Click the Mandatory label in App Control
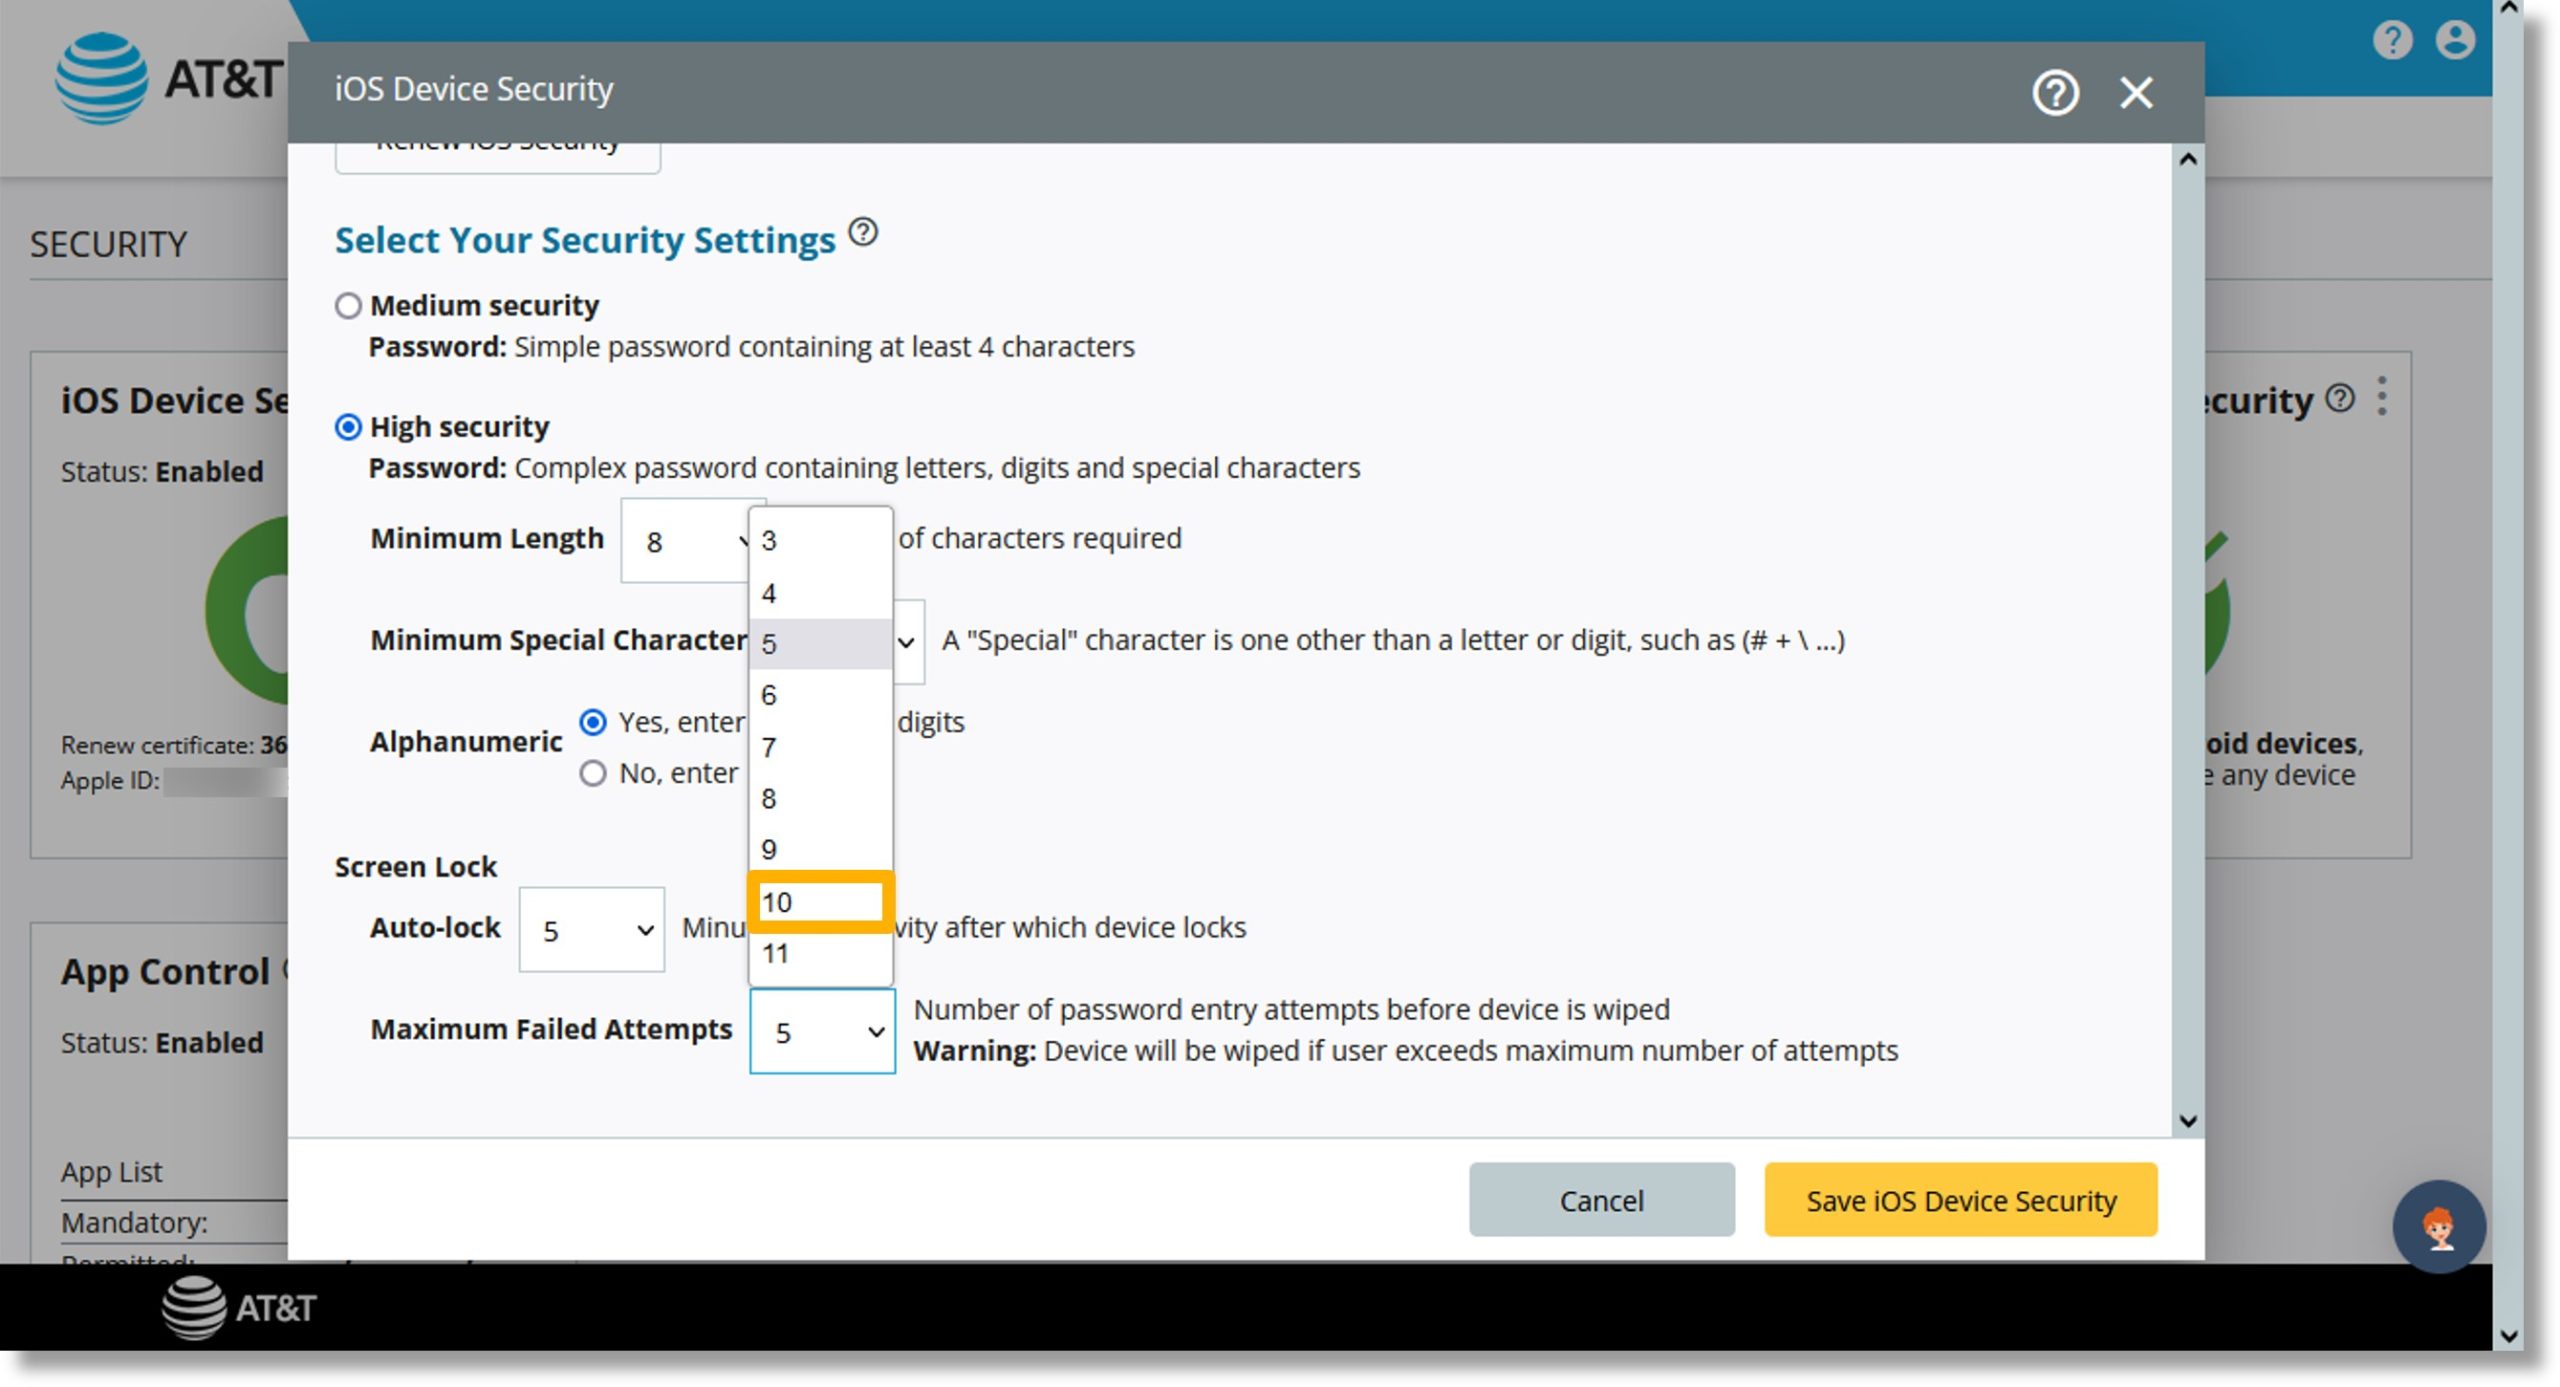Screen dimensions: 2560x1387 [x=134, y=1222]
